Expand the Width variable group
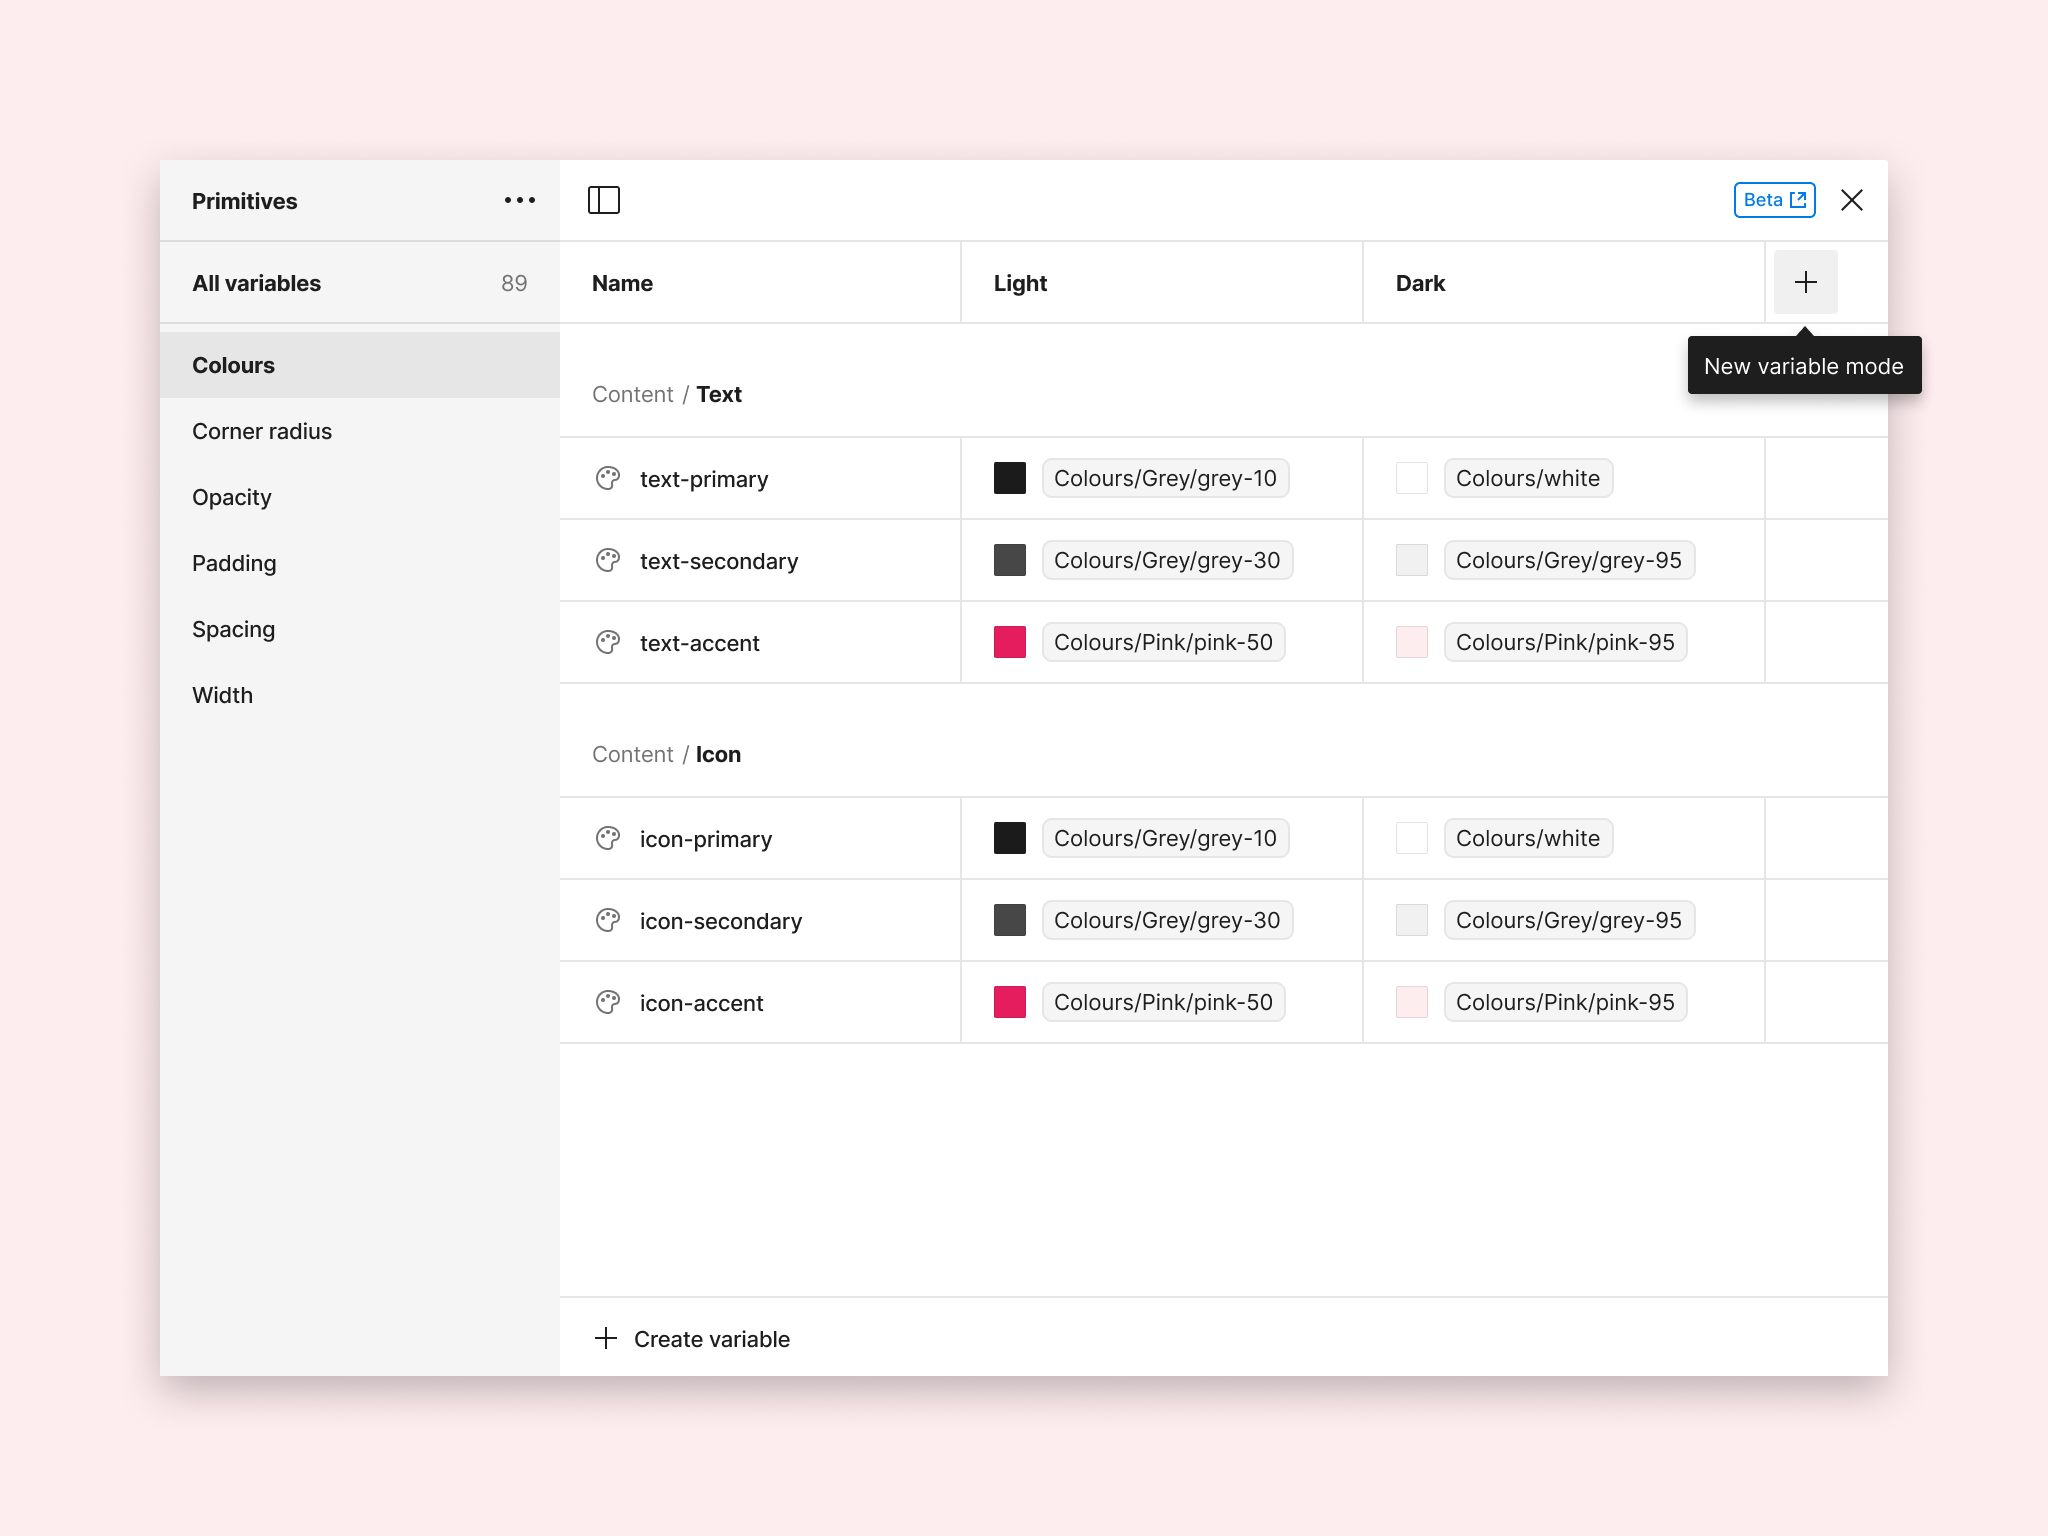Viewport: 2048px width, 1536px height. [223, 694]
